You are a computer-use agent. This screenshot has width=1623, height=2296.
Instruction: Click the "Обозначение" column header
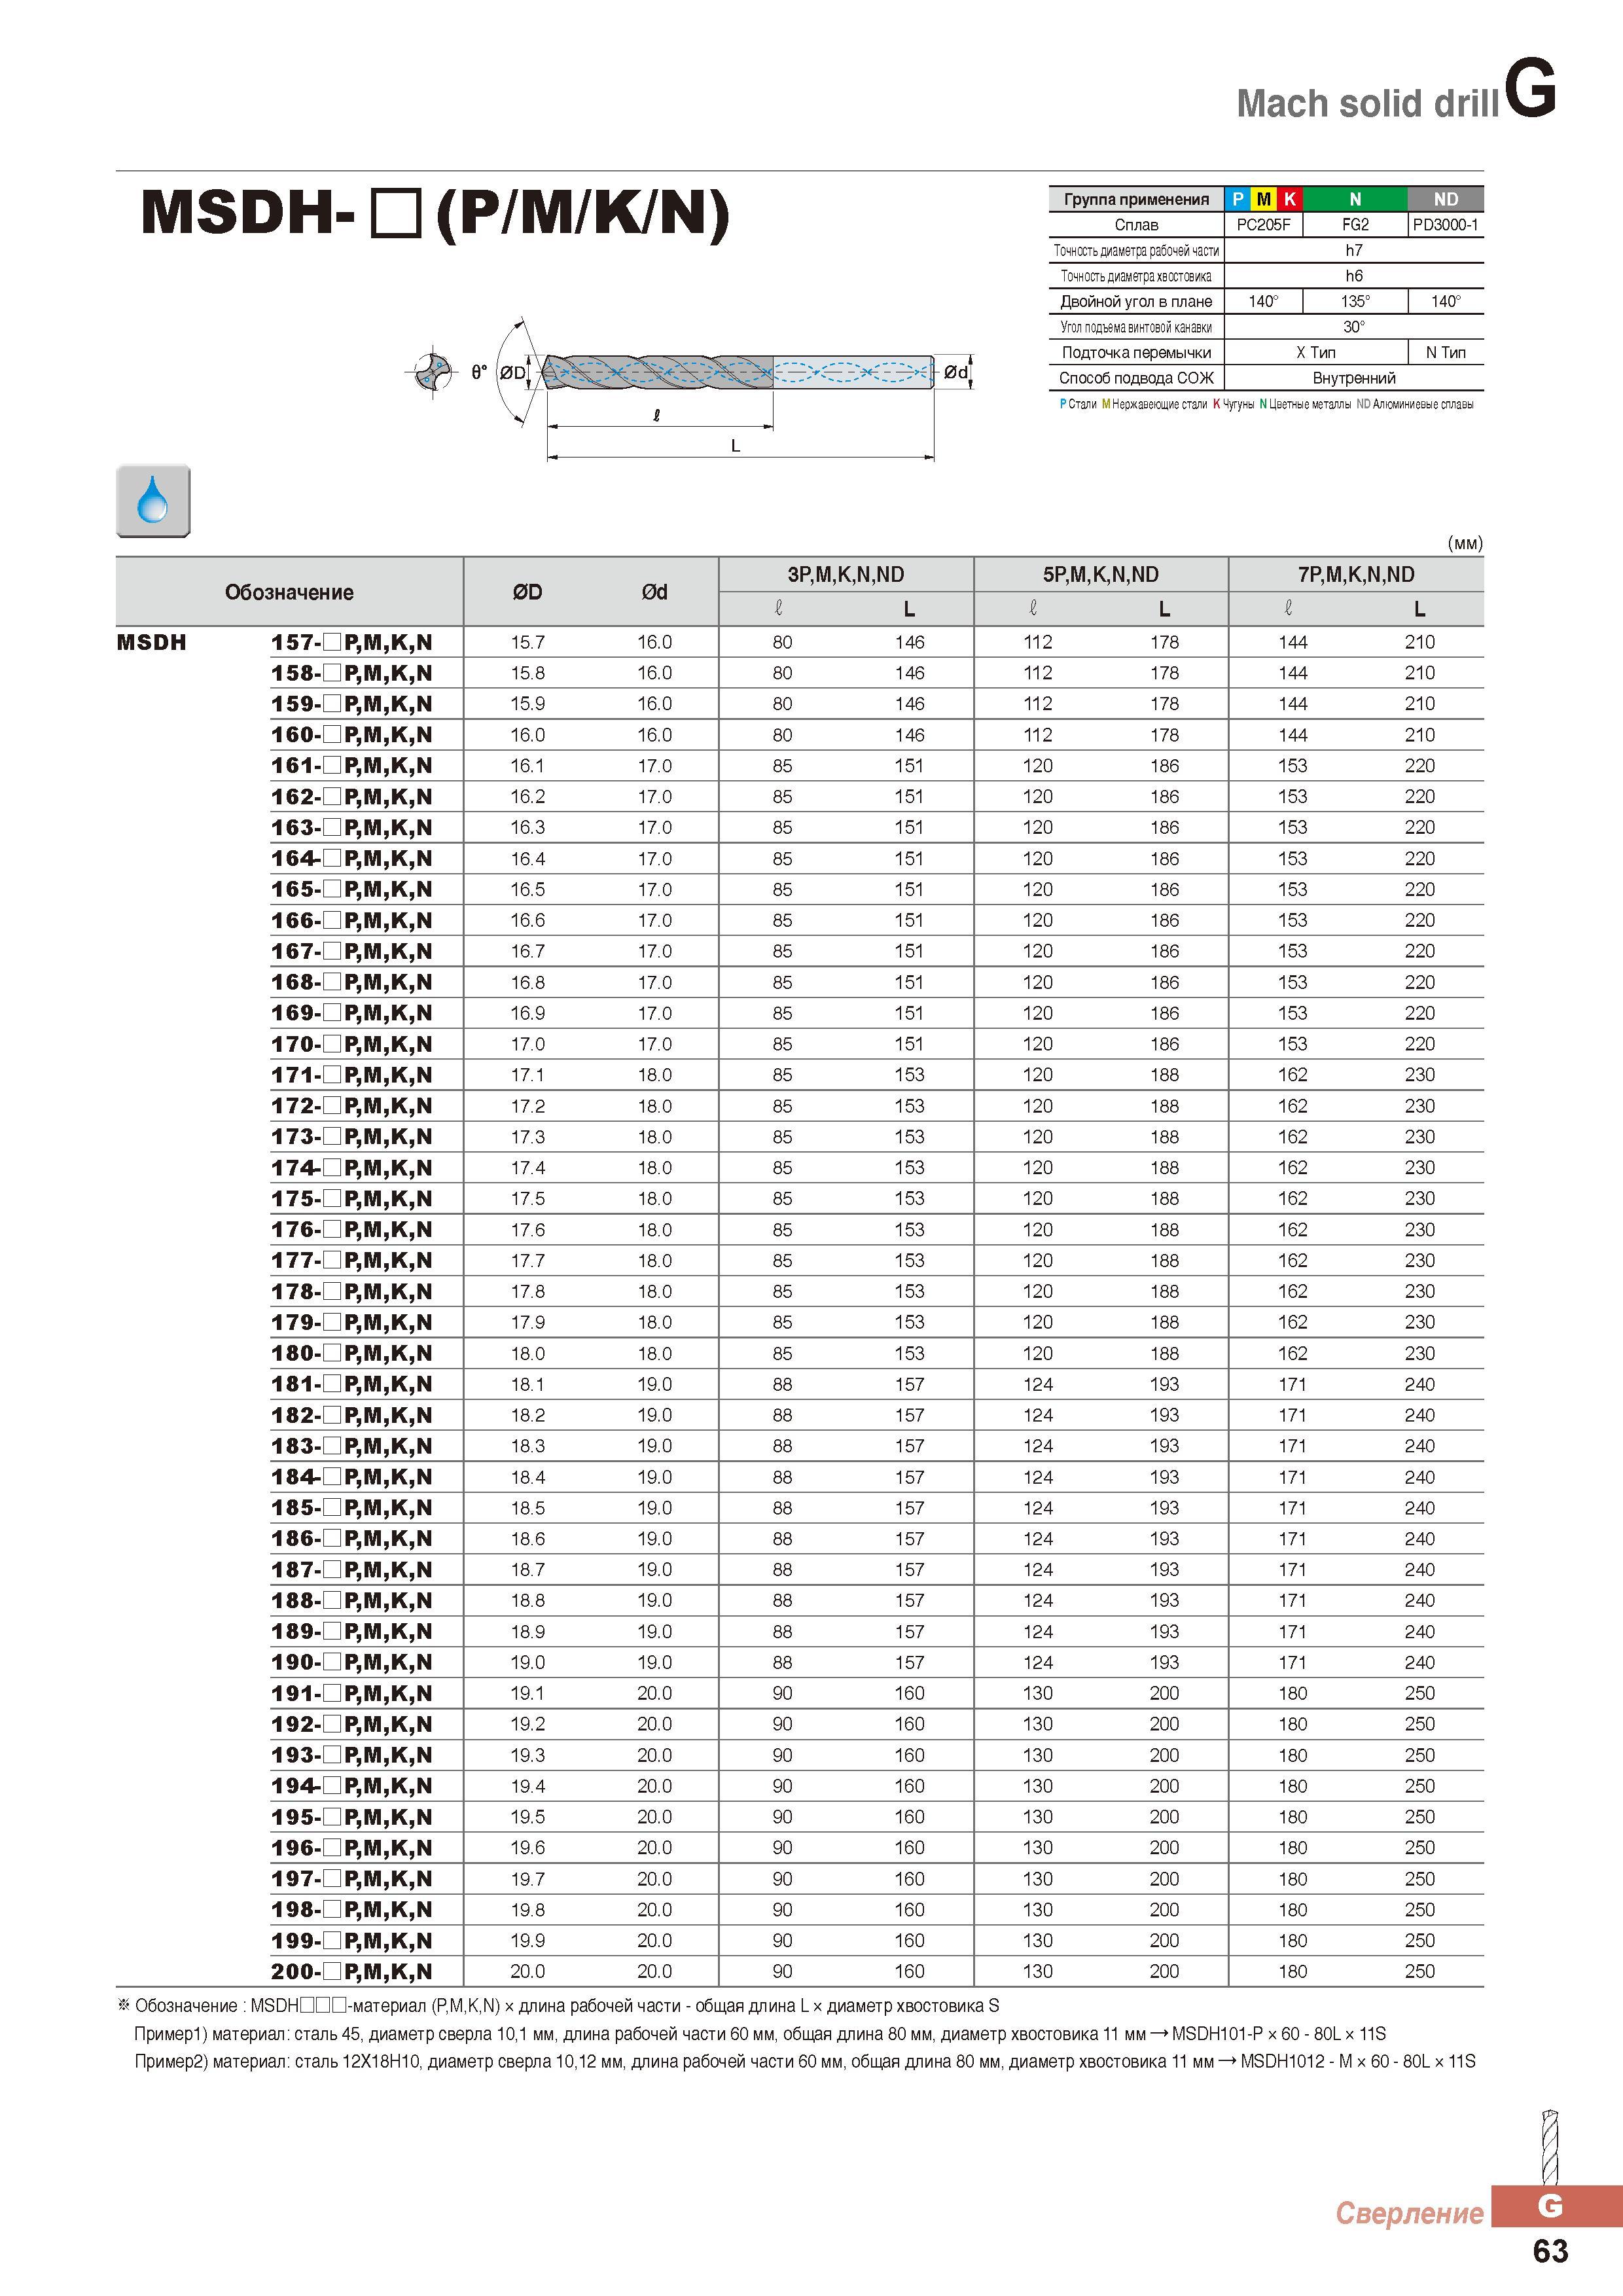click(289, 592)
